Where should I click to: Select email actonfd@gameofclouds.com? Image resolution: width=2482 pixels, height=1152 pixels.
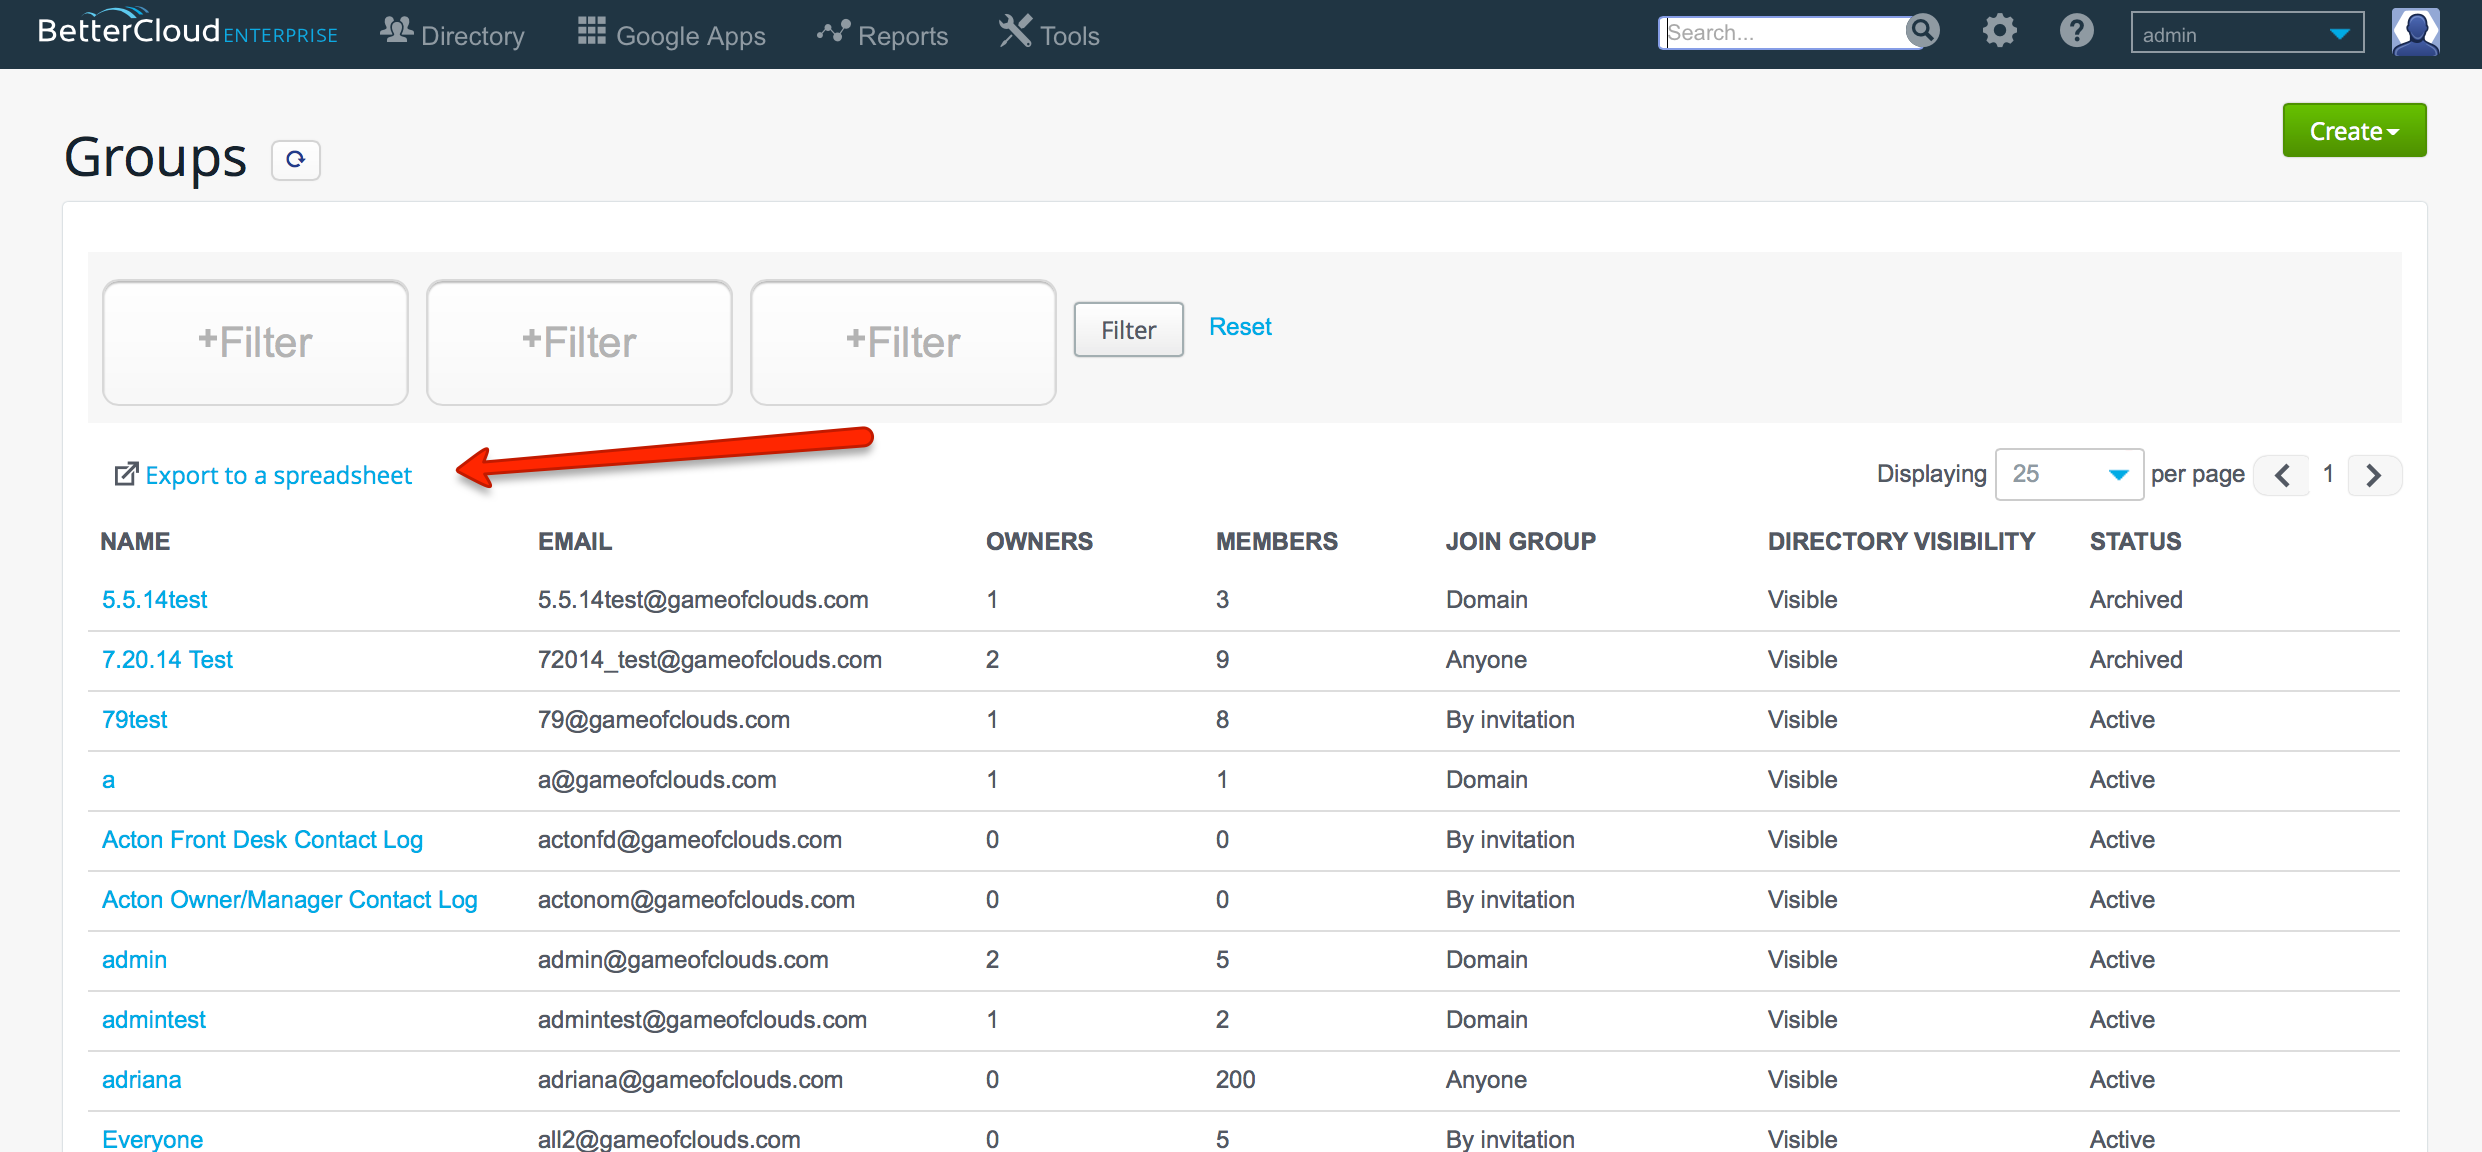[x=689, y=839]
